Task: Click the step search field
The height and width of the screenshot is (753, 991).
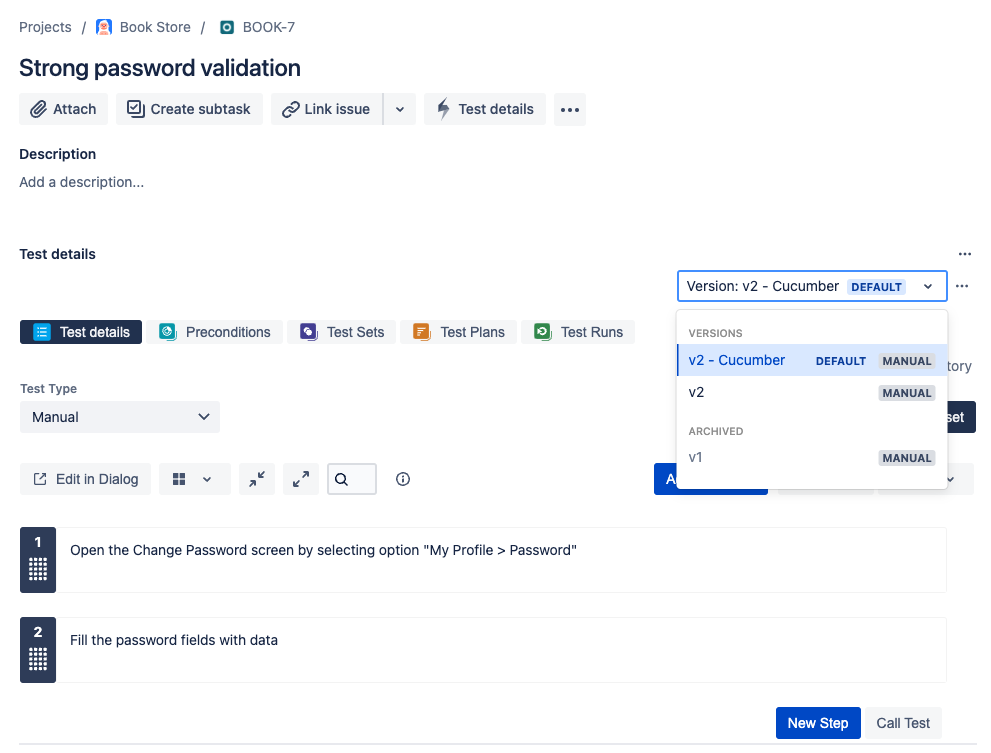Action: pos(352,479)
